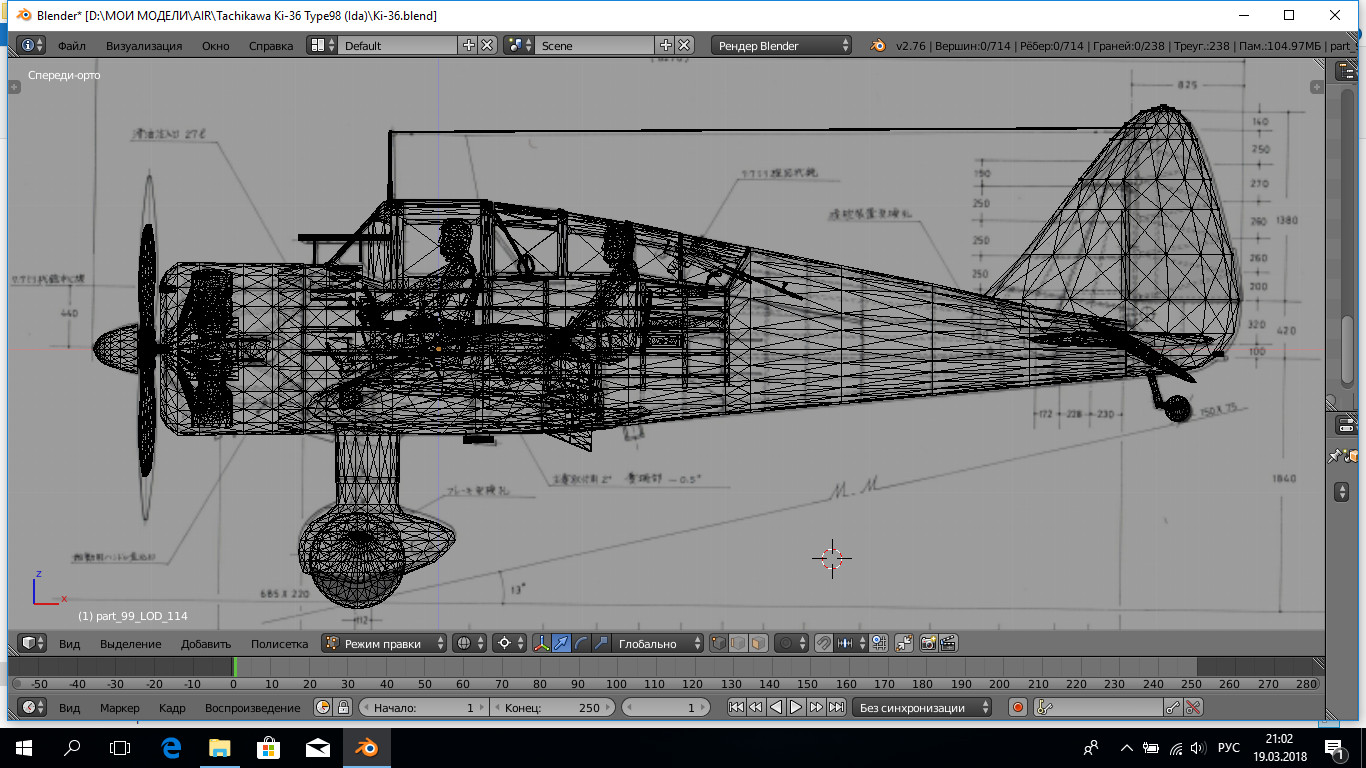The height and width of the screenshot is (768, 1366).
Task: Jump to the last frame of the timeline
Action: pyautogui.click(x=836, y=708)
